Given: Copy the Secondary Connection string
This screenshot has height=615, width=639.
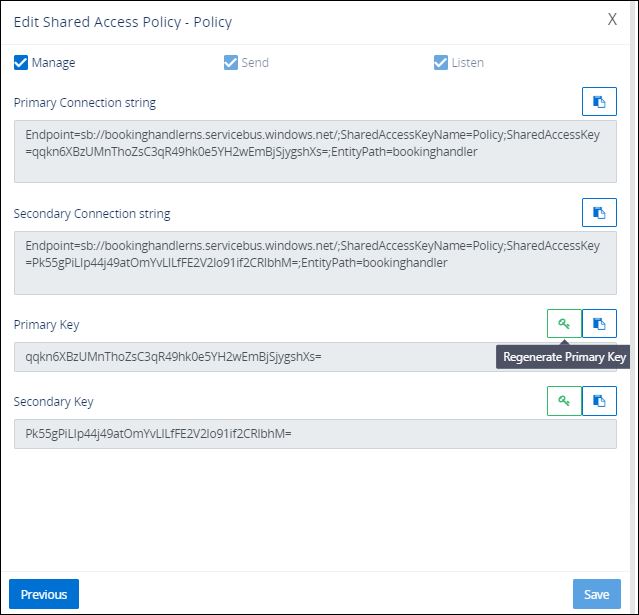Looking at the screenshot, I should (x=599, y=213).
